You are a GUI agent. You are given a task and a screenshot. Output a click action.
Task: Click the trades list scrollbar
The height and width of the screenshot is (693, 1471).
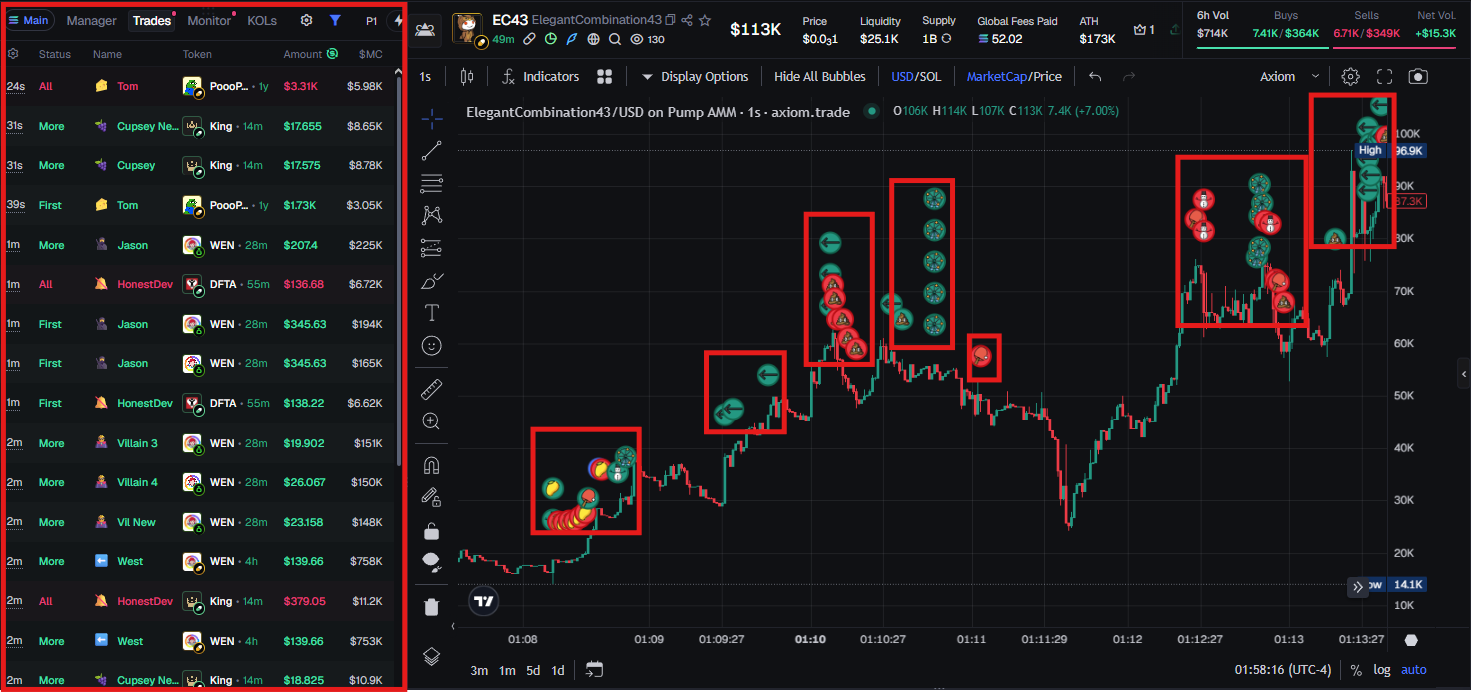tap(399, 270)
